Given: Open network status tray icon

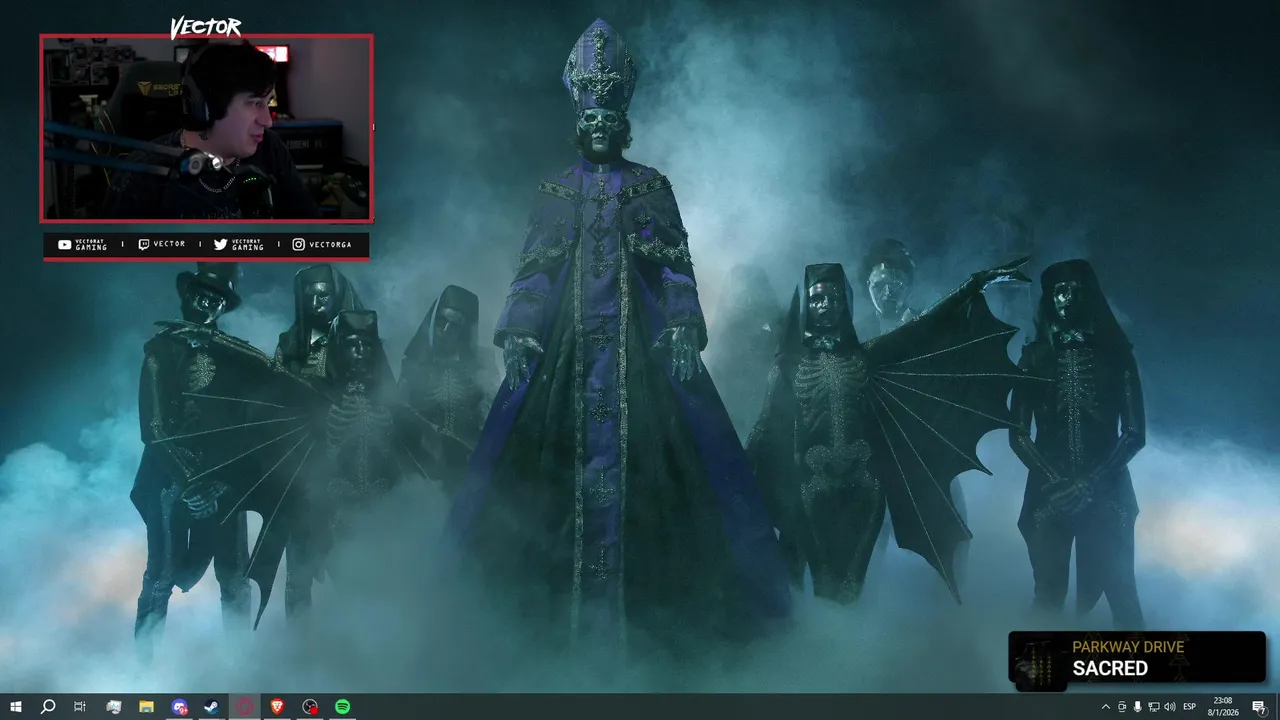Looking at the screenshot, I should pyautogui.click(x=1153, y=707).
